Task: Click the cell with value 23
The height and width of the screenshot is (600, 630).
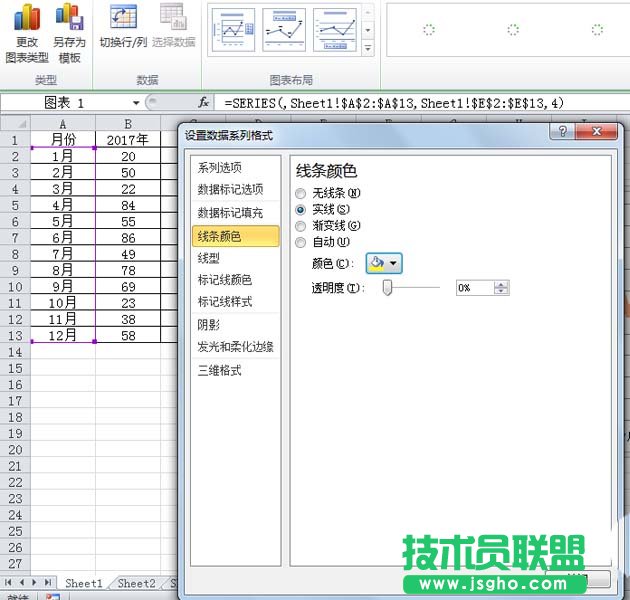Action: (x=128, y=303)
